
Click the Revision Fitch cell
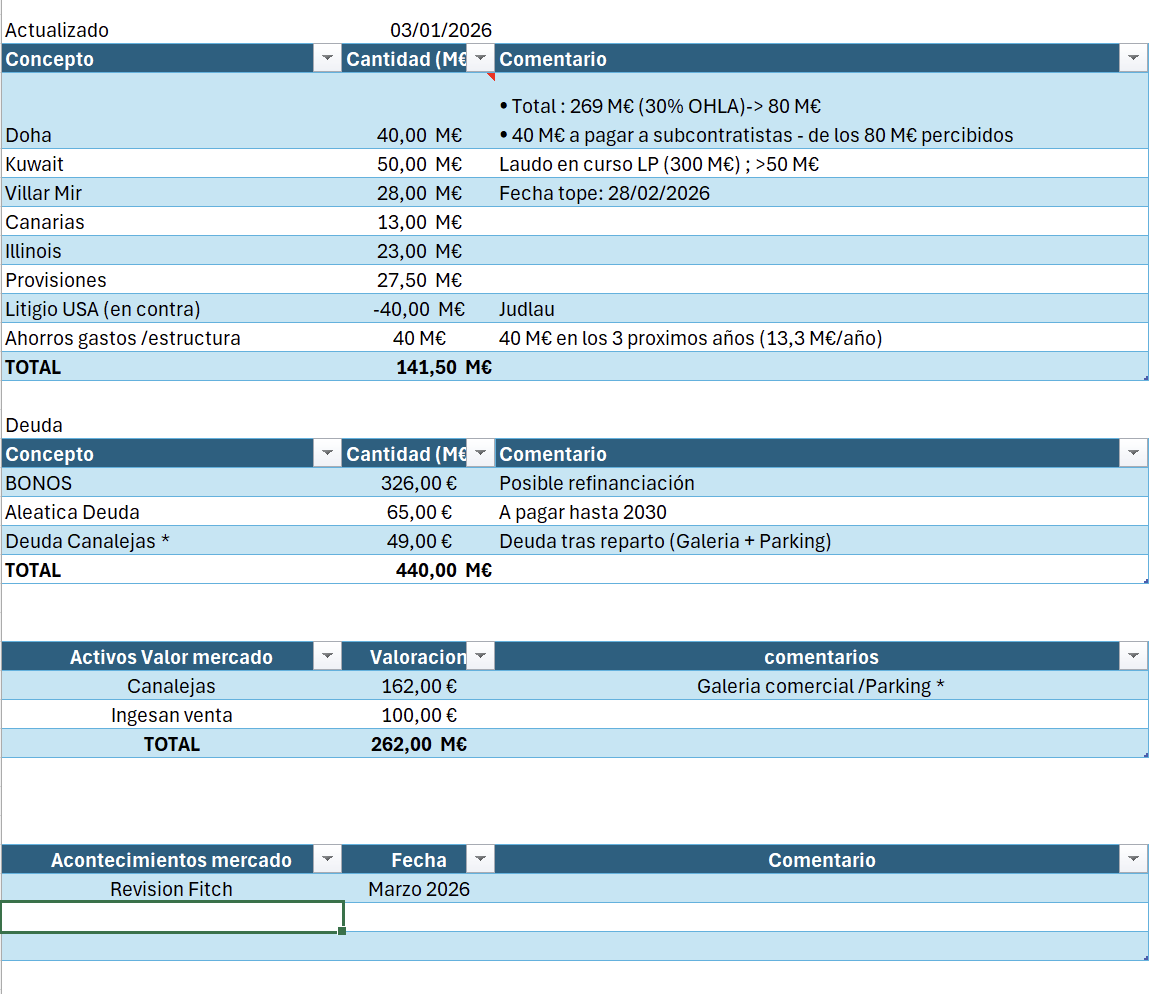(171, 889)
